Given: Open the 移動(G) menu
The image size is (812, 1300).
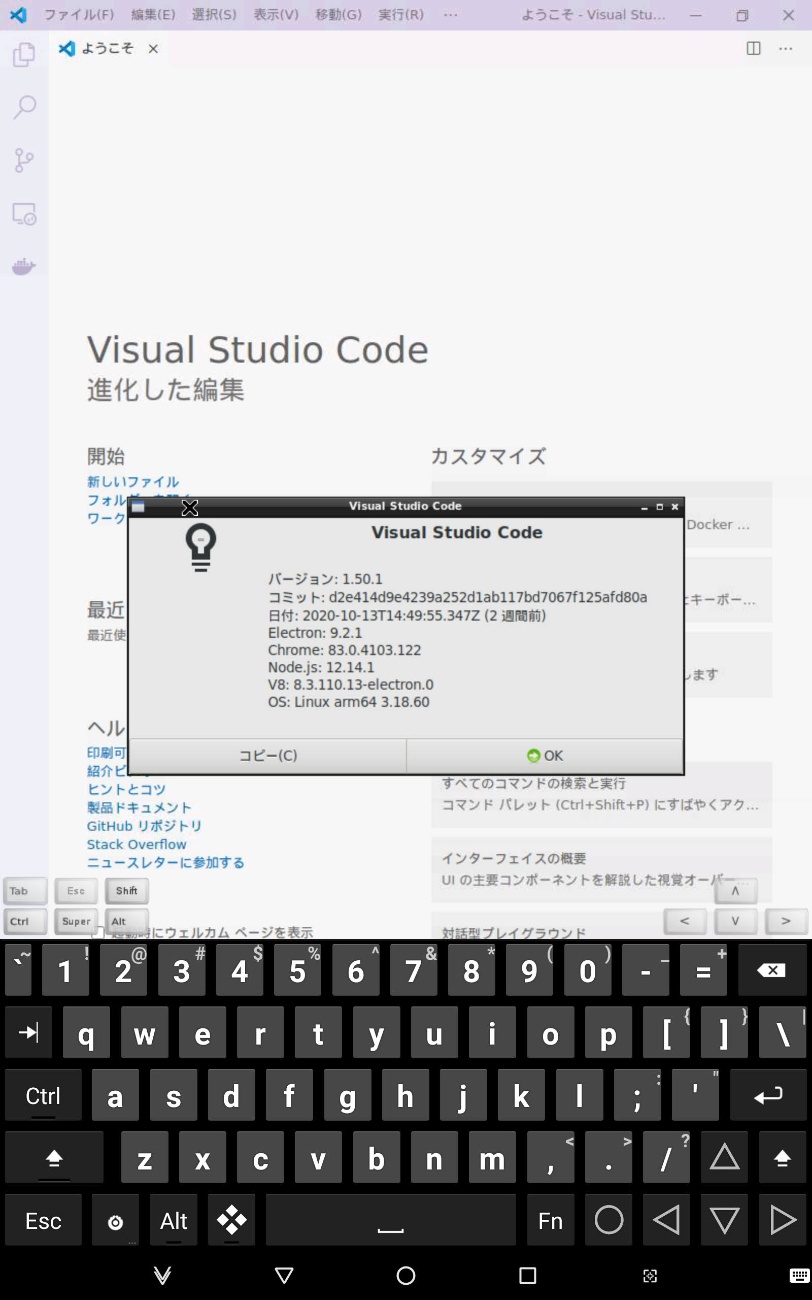Looking at the screenshot, I should (x=338, y=15).
